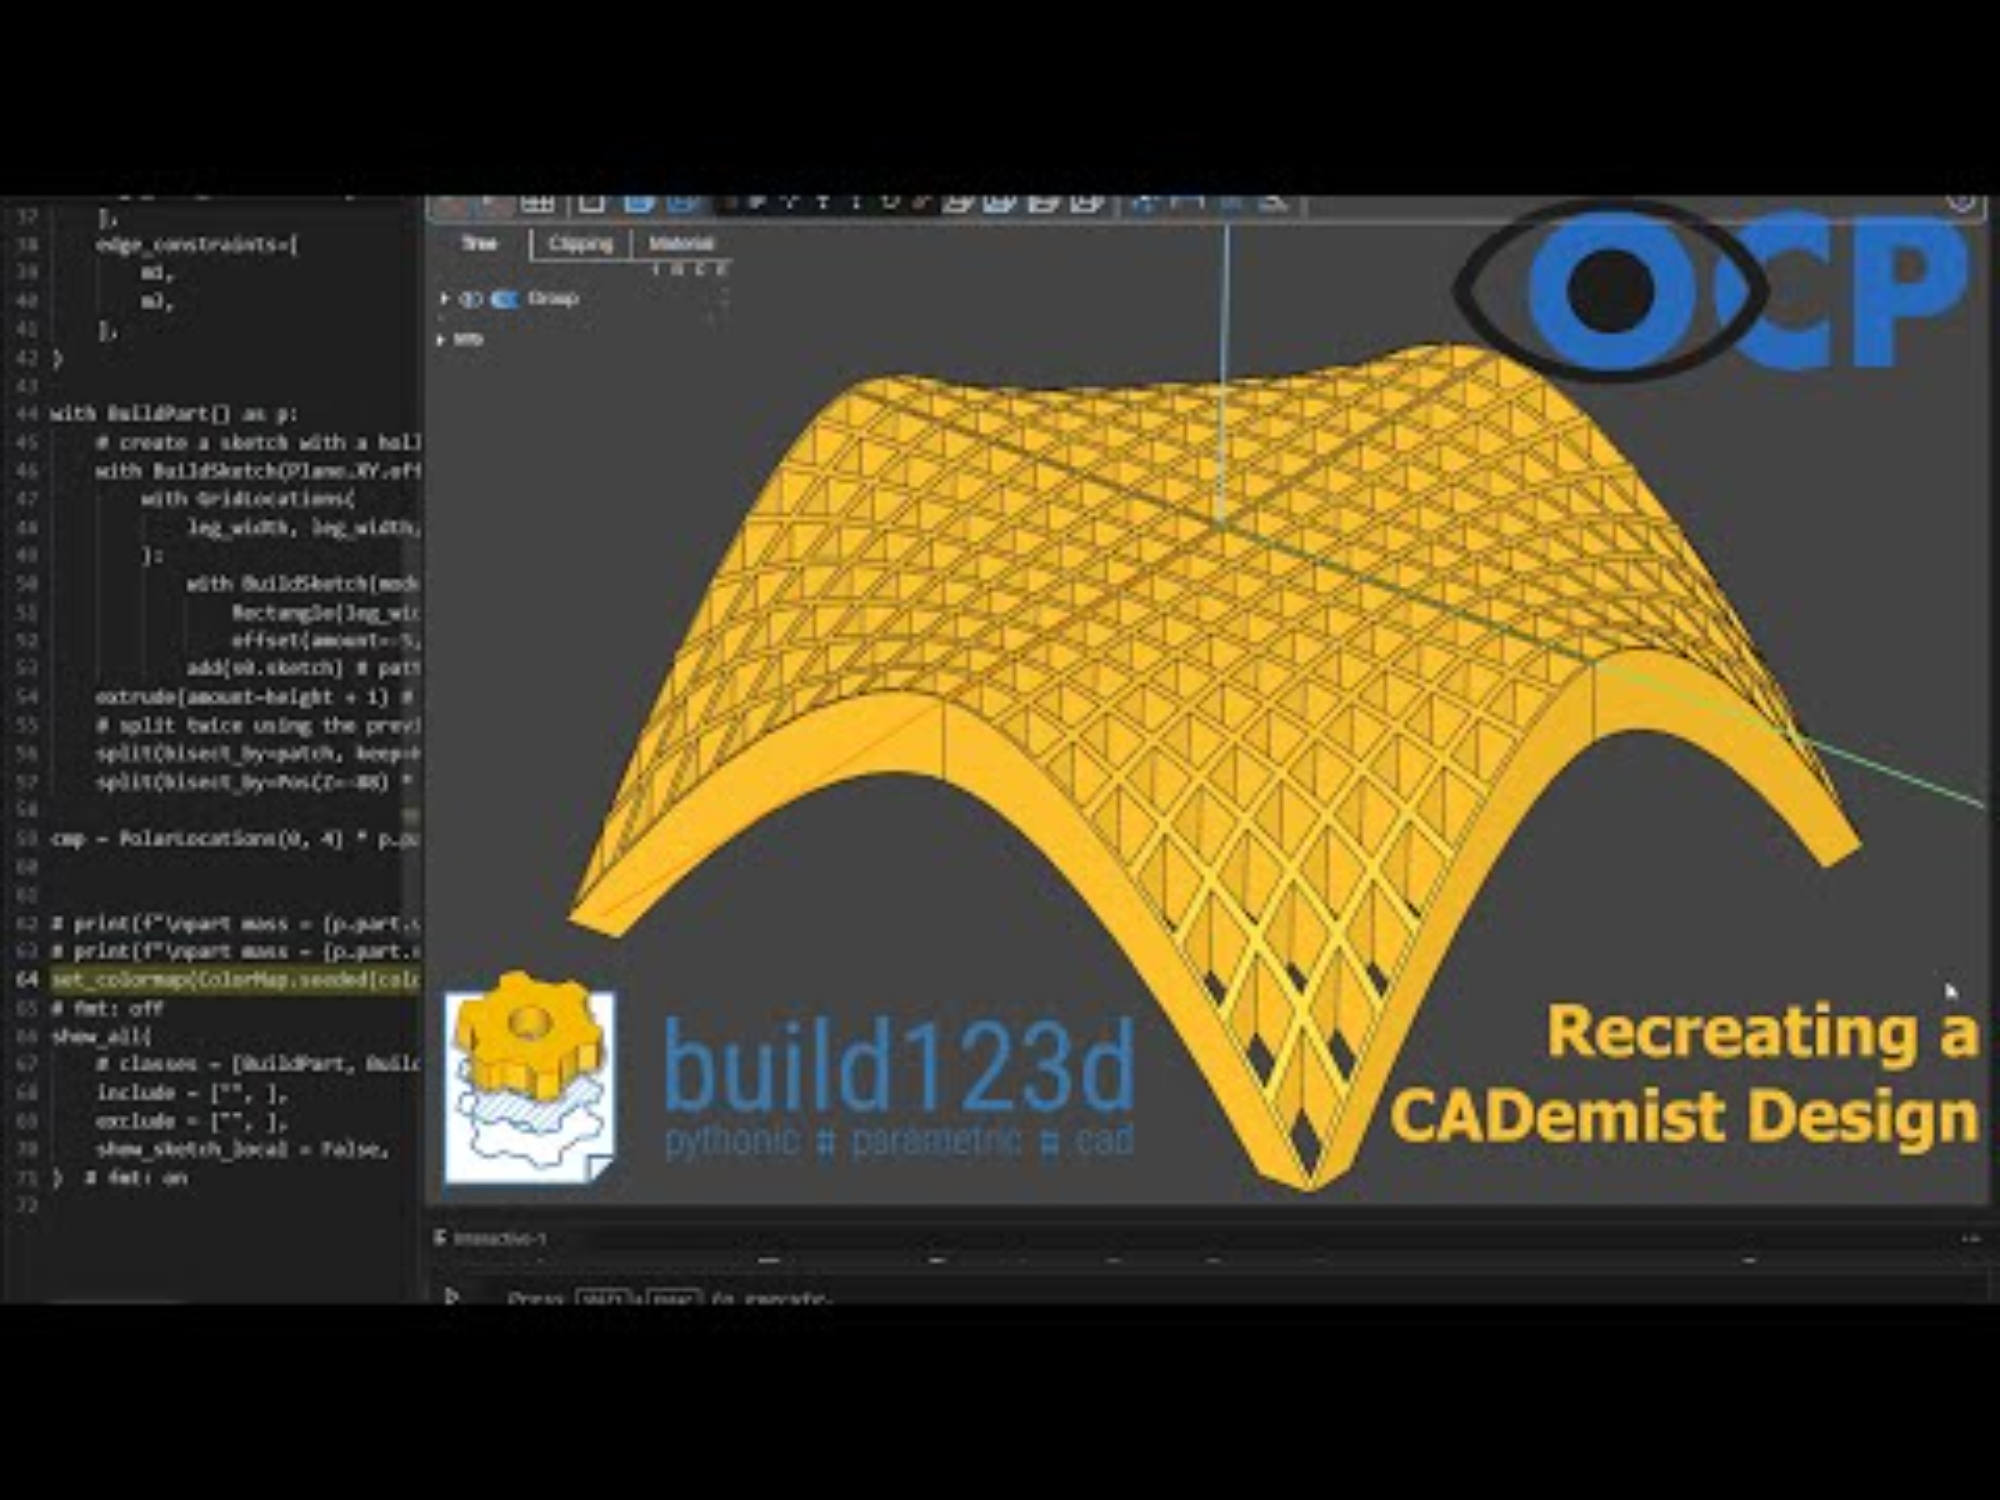Viewport: 2000px width, 1500px height.
Task: Toggle the blue mesh visibility for Group
Action: pyautogui.click(x=505, y=299)
